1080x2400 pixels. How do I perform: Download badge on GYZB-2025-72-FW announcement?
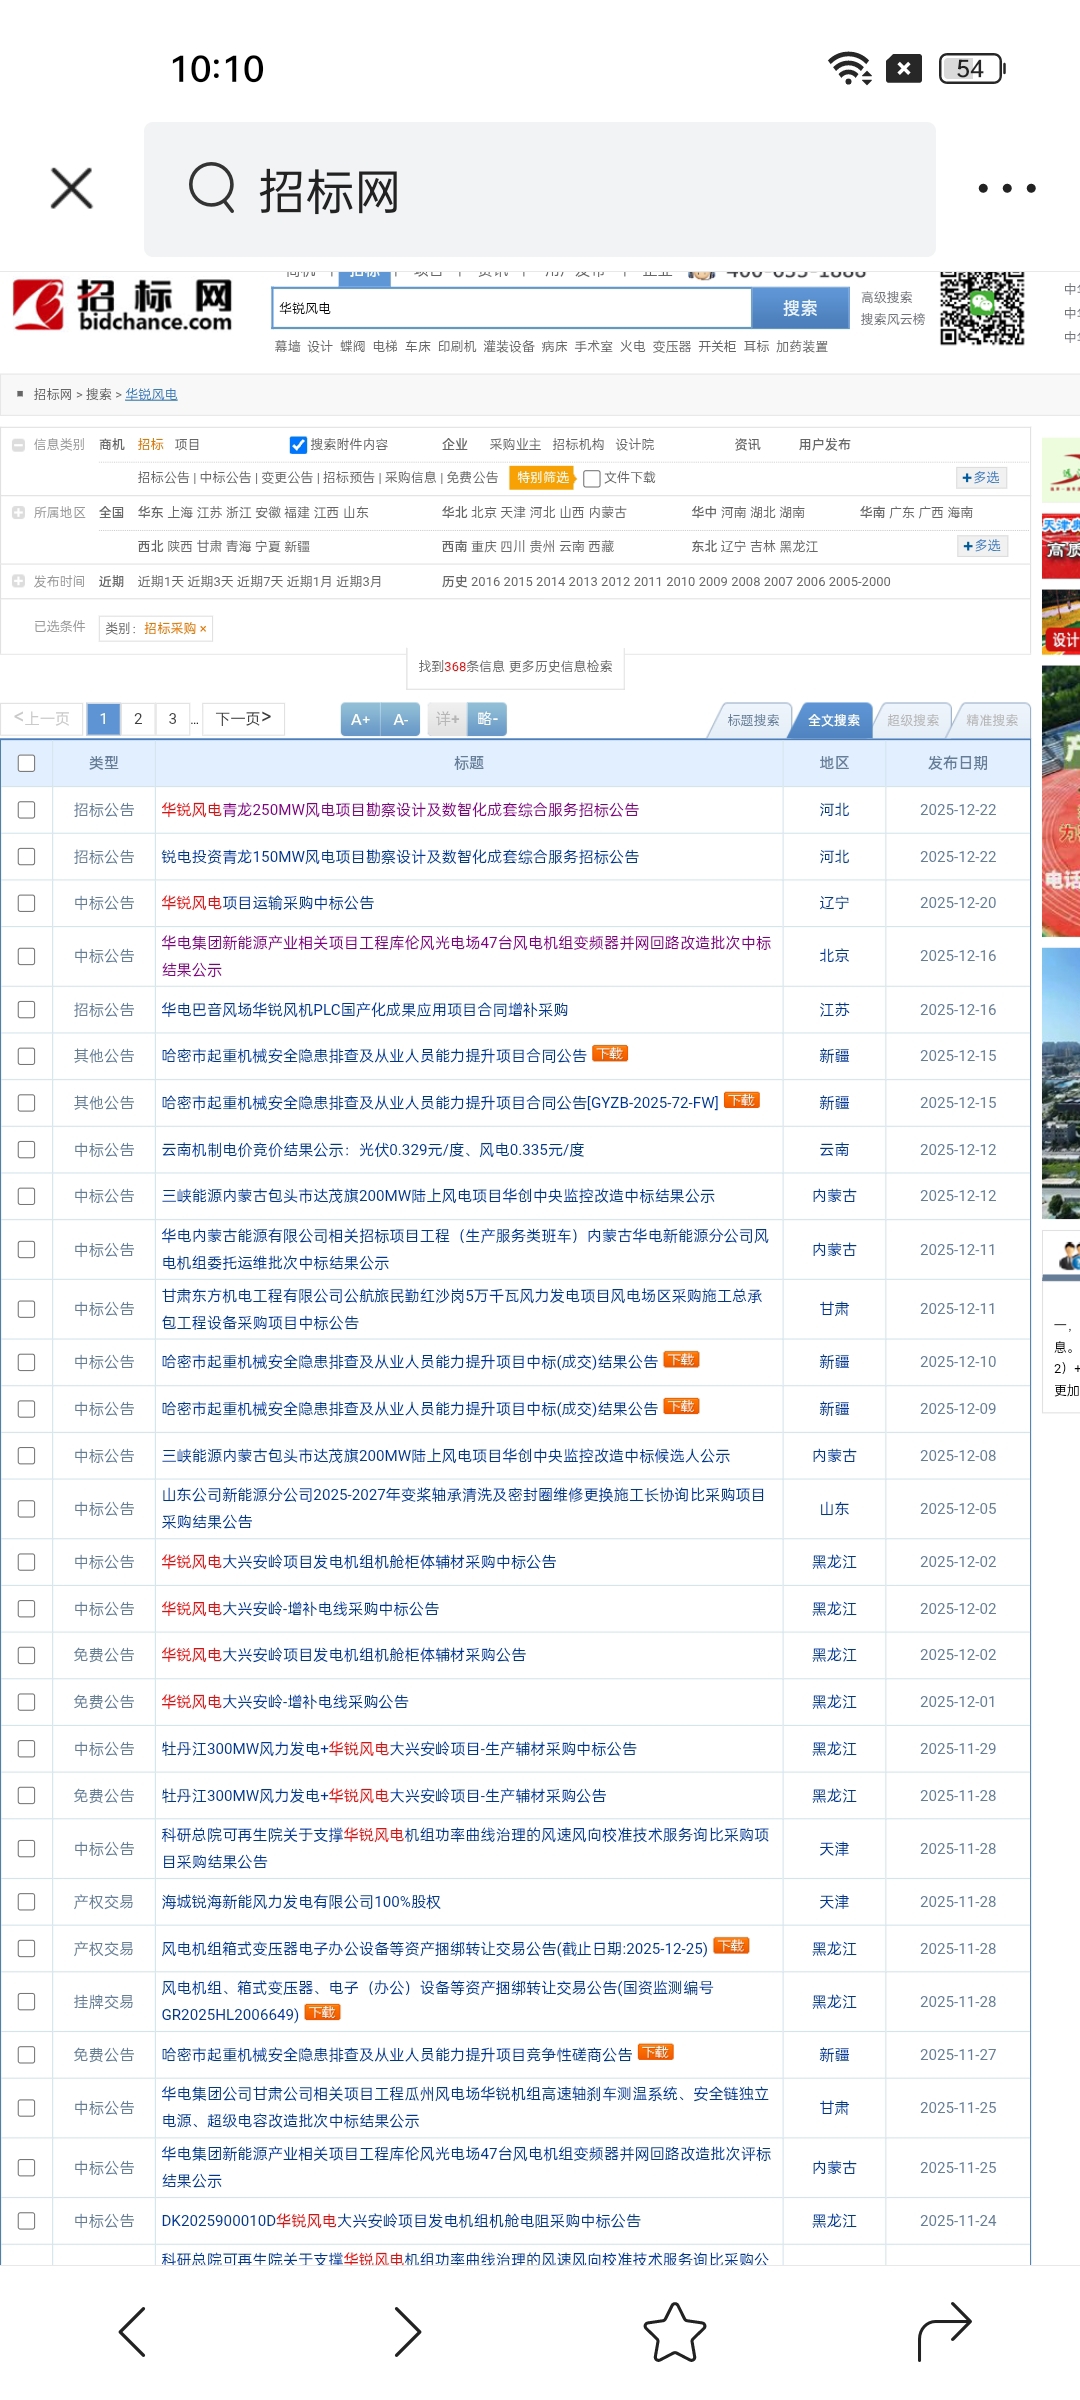tap(742, 1100)
